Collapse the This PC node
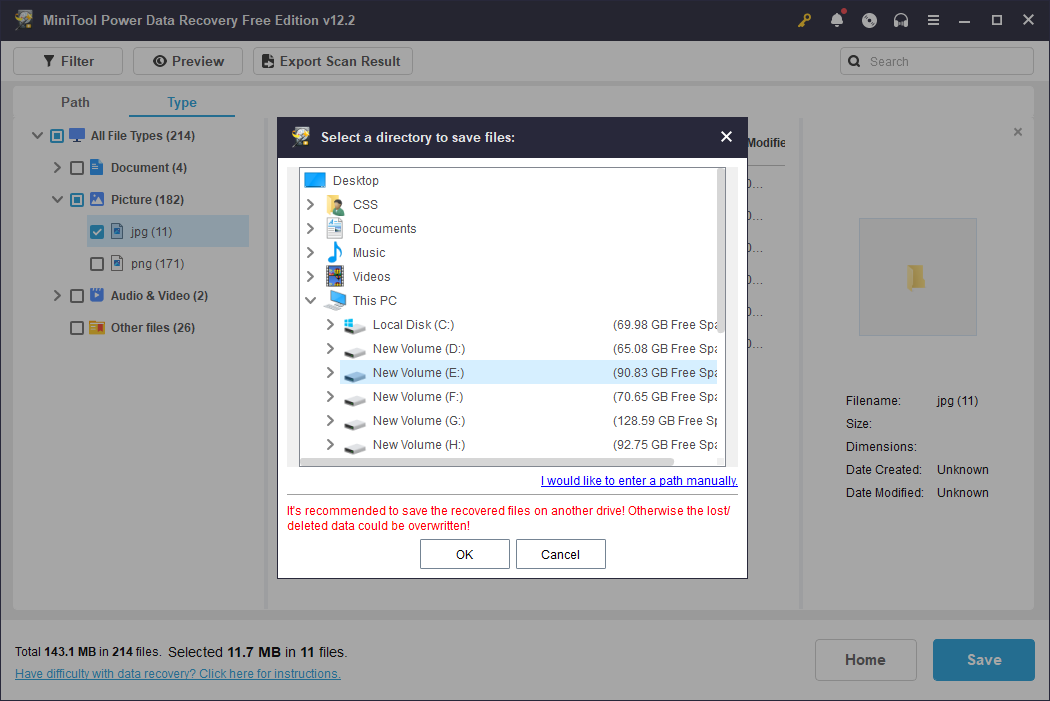 (x=310, y=301)
